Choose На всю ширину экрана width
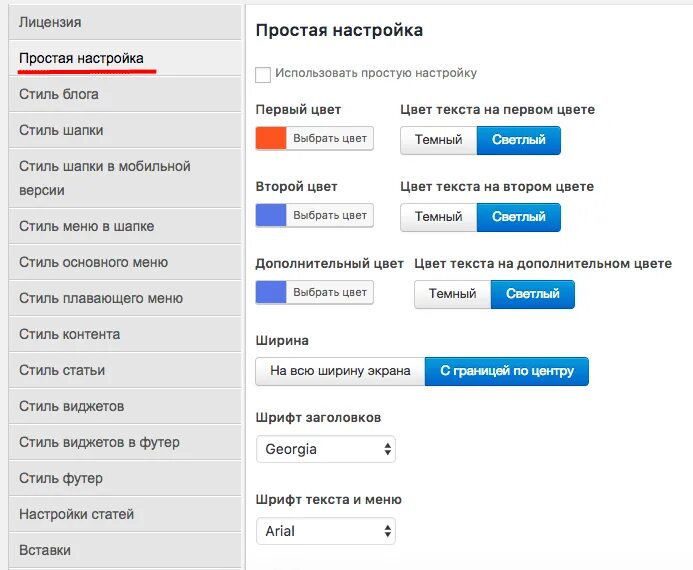Viewport: 693px width, 570px height. point(340,371)
